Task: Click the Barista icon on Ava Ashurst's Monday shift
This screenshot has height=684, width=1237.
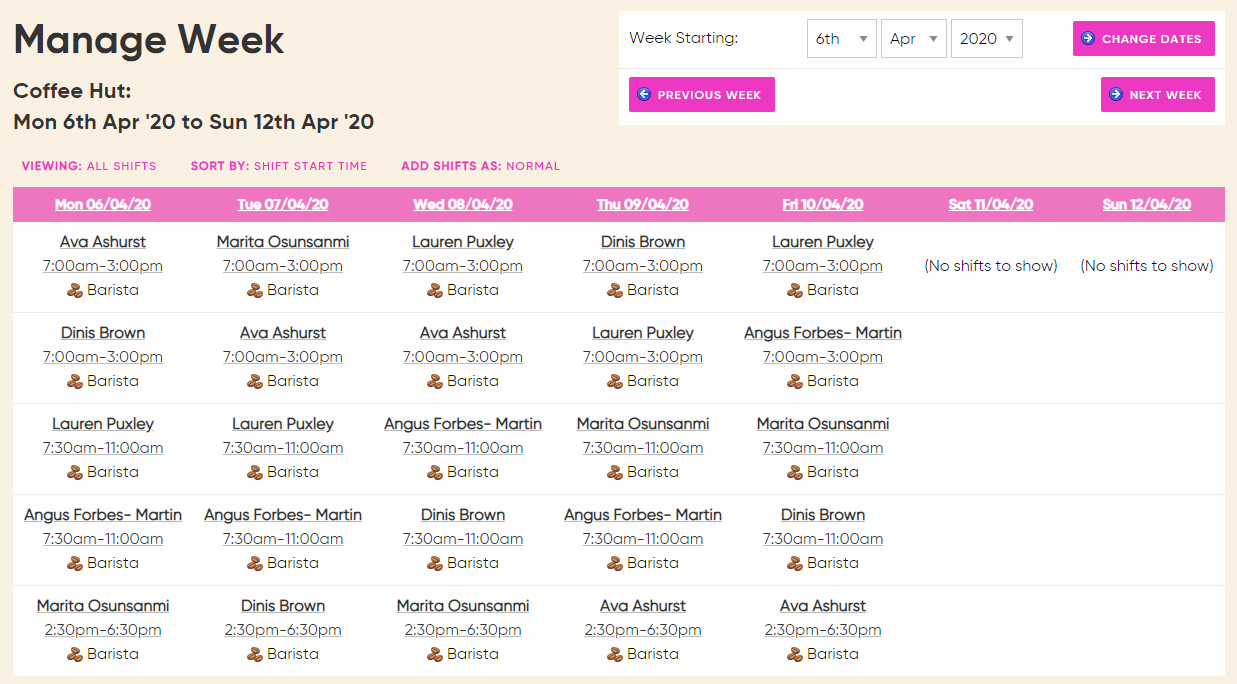Action: tap(73, 290)
